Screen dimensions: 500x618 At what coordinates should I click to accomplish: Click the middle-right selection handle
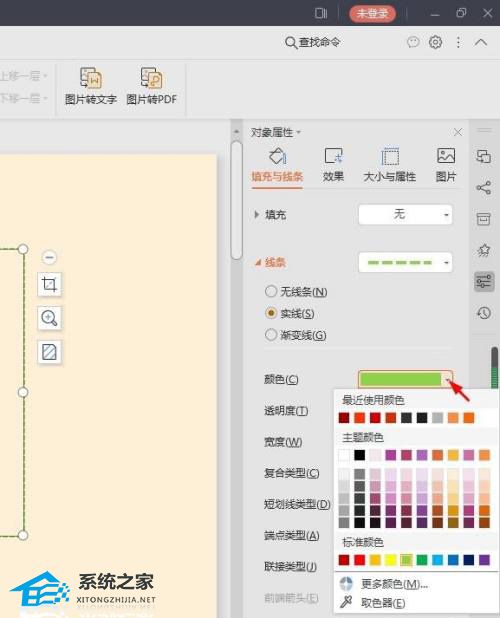coord(23,392)
